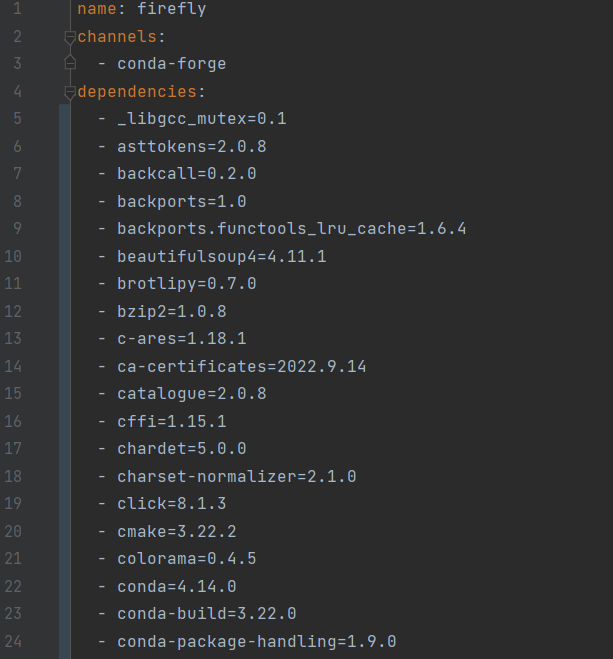This screenshot has height=659, width=613.
Task: Collapse the channels block fold marker
Action: 70,37
